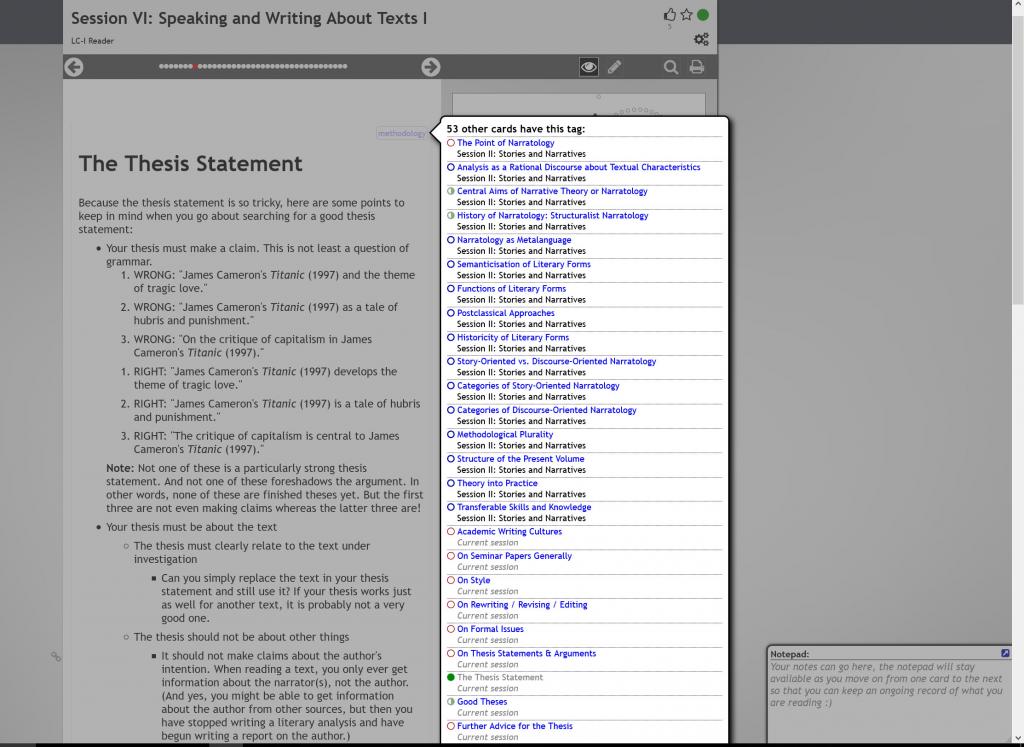Select 'On Style' in the tag list
Viewport: 1024px width, 747px height.
pos(473,581)
